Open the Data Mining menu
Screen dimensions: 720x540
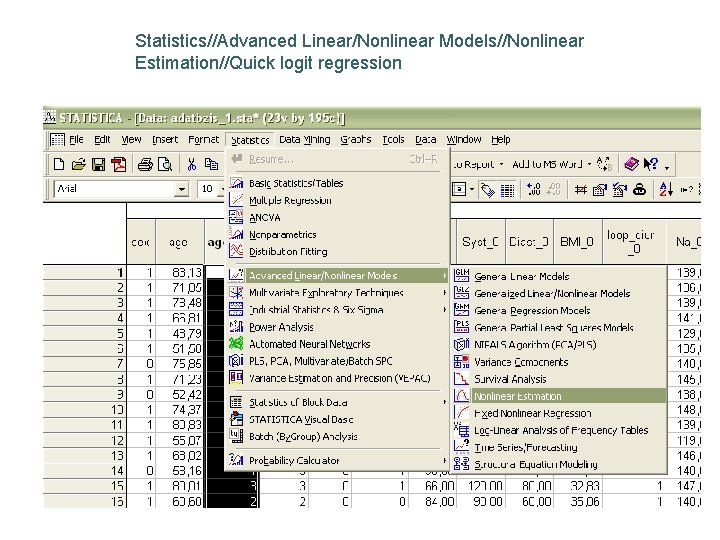pyautogui.click(x=304, y=140)
